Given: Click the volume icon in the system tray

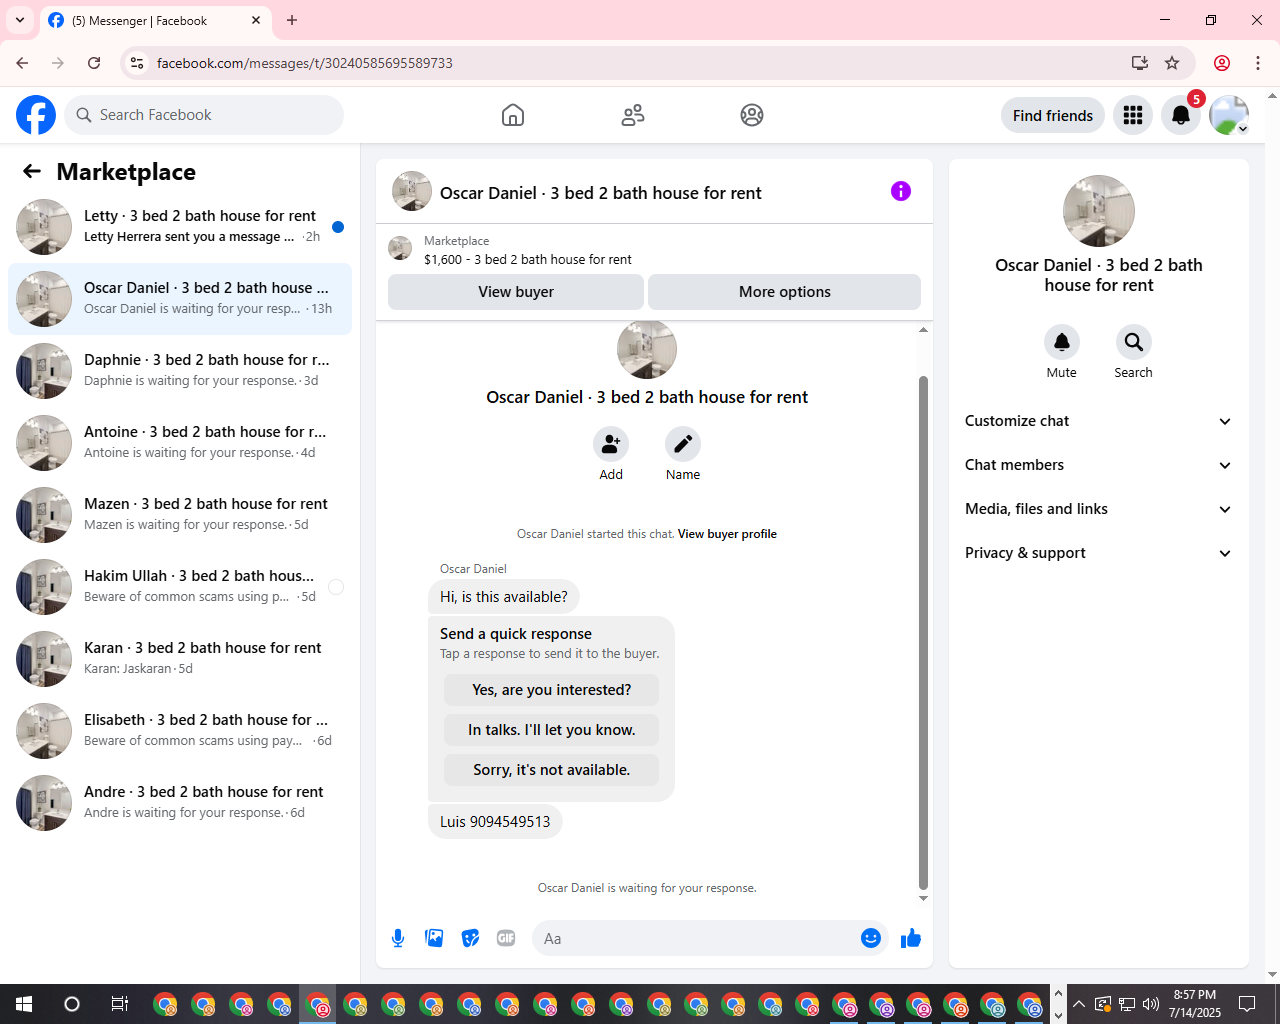Looking at the screenshot, I should (1151, 1004).
